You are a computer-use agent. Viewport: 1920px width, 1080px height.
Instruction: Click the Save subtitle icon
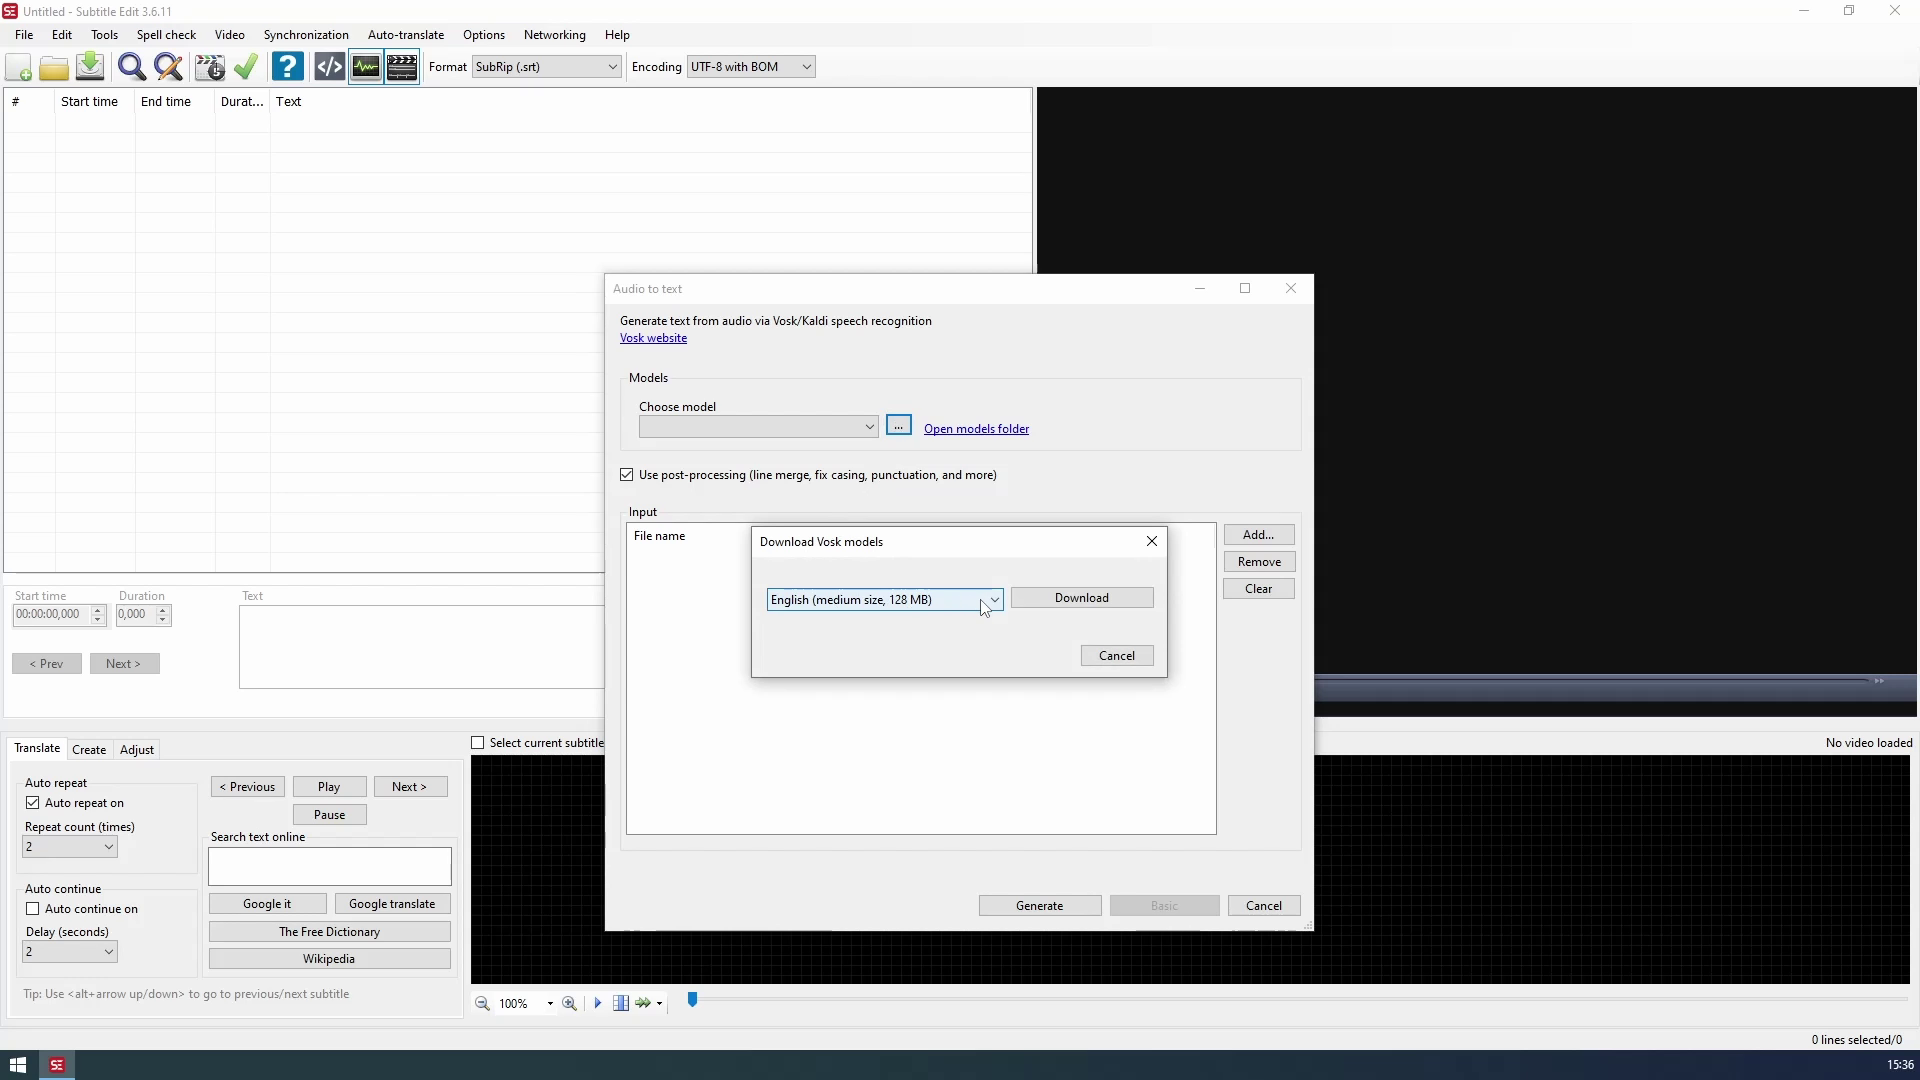tap(90, 67)
